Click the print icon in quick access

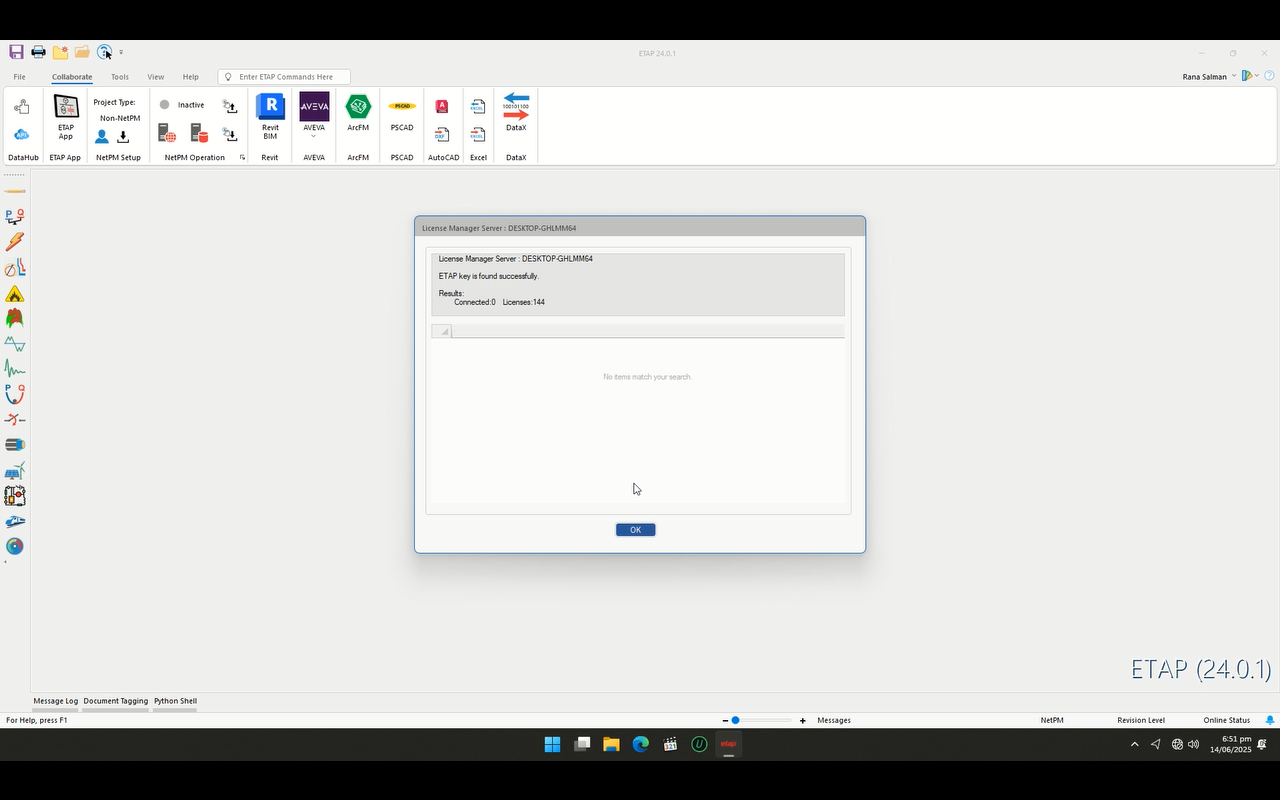click(x=38, y=52)
